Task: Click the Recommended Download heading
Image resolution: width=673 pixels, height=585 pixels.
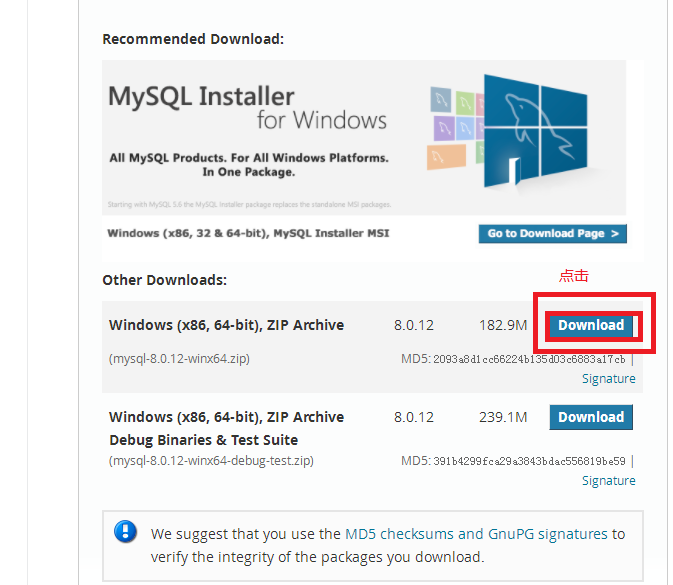Action: [x=193, y=39]
